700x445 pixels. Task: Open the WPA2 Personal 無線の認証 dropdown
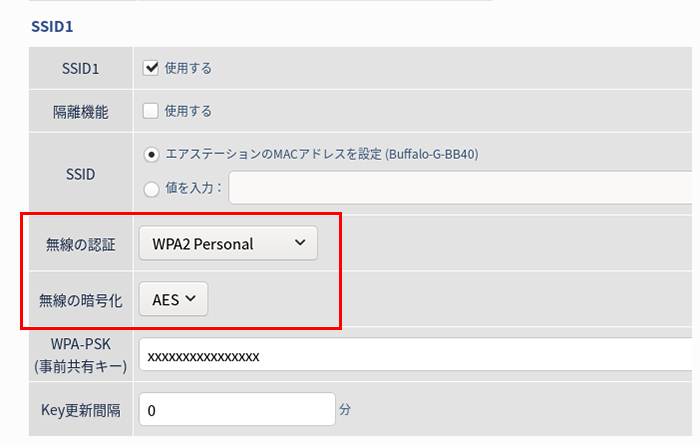[228, 243]
